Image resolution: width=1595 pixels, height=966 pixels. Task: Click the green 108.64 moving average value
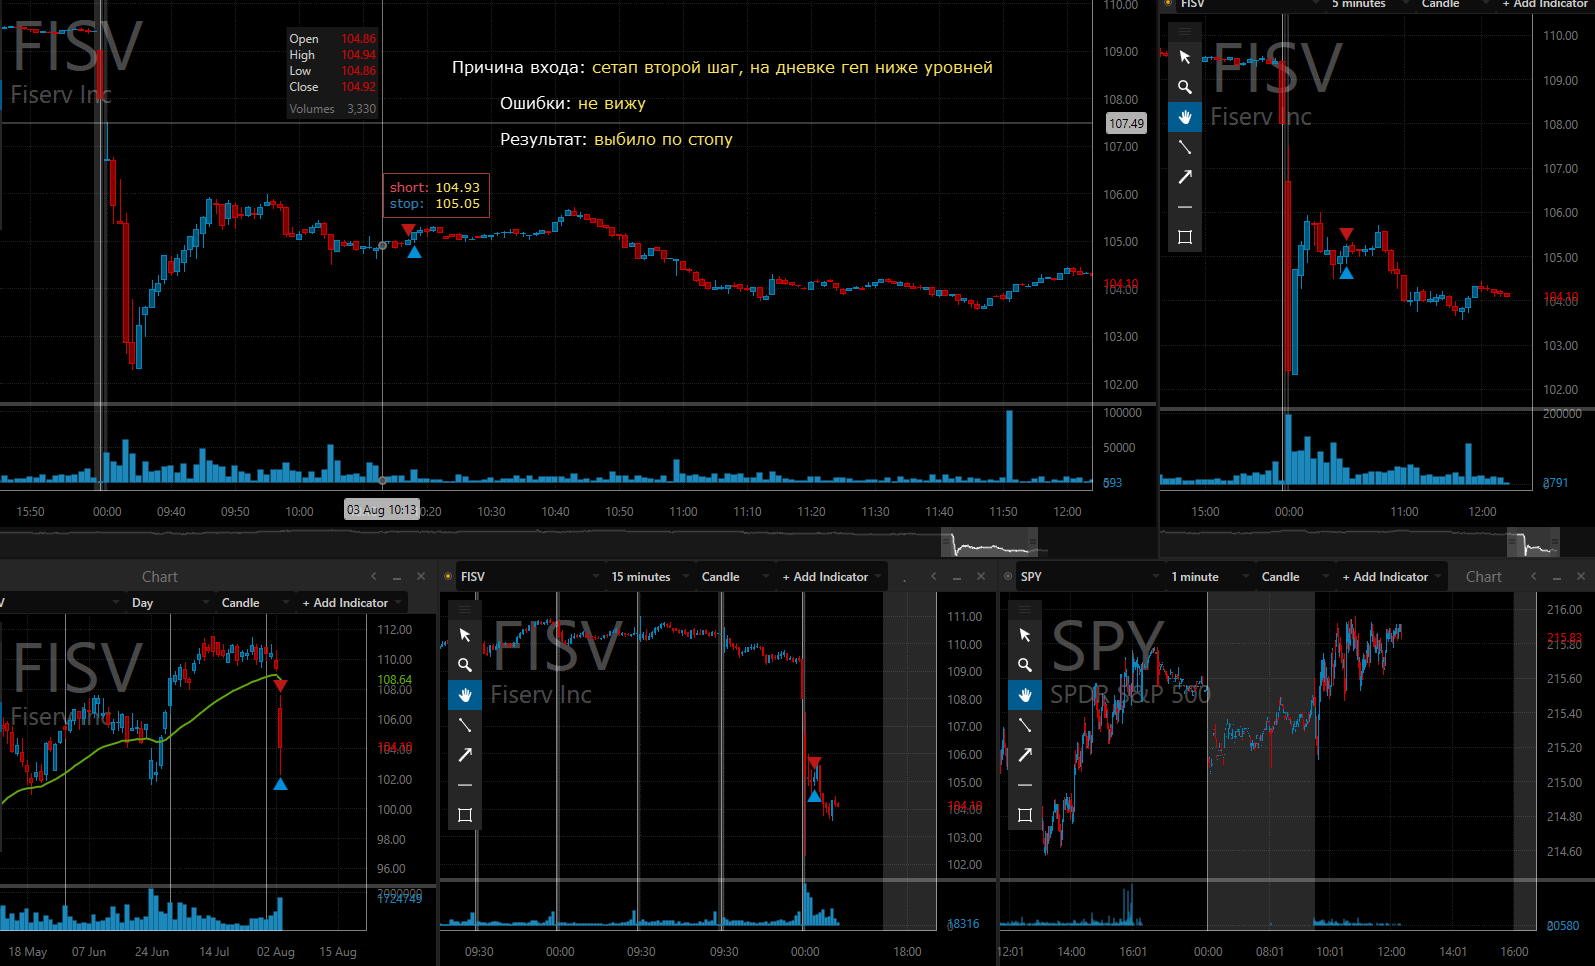394,680
